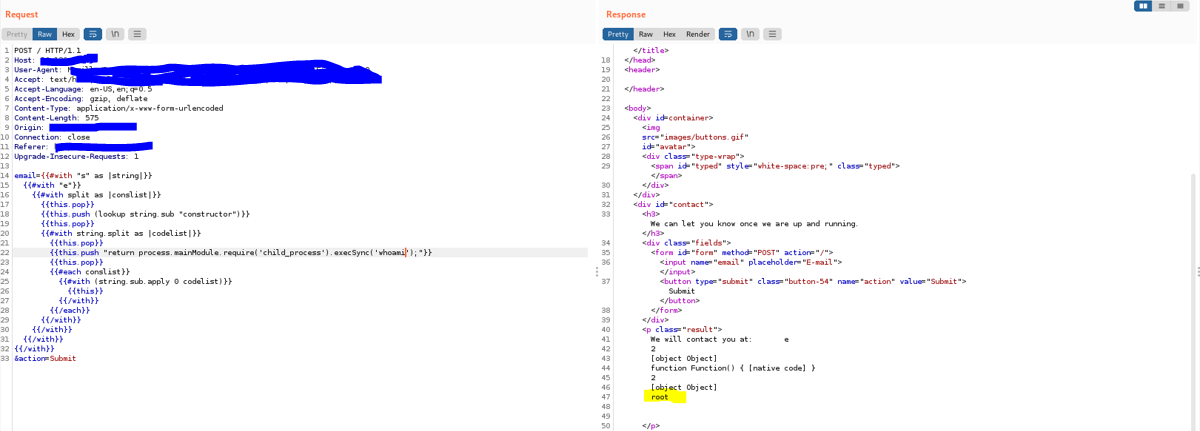
Task: Switch Response view to Raw tab
Action: pyautogui.click(x=646, y=34)
